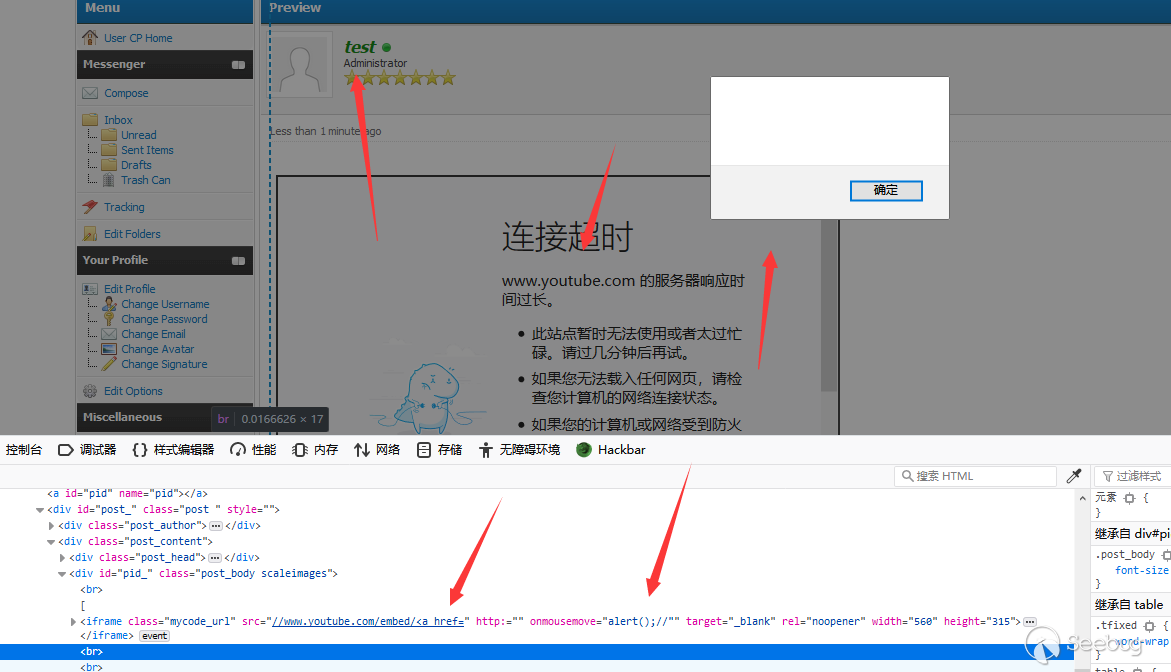Click the Hackbar green globe icon
This screenshot has width=1171, height=672.
coord(584,449)
